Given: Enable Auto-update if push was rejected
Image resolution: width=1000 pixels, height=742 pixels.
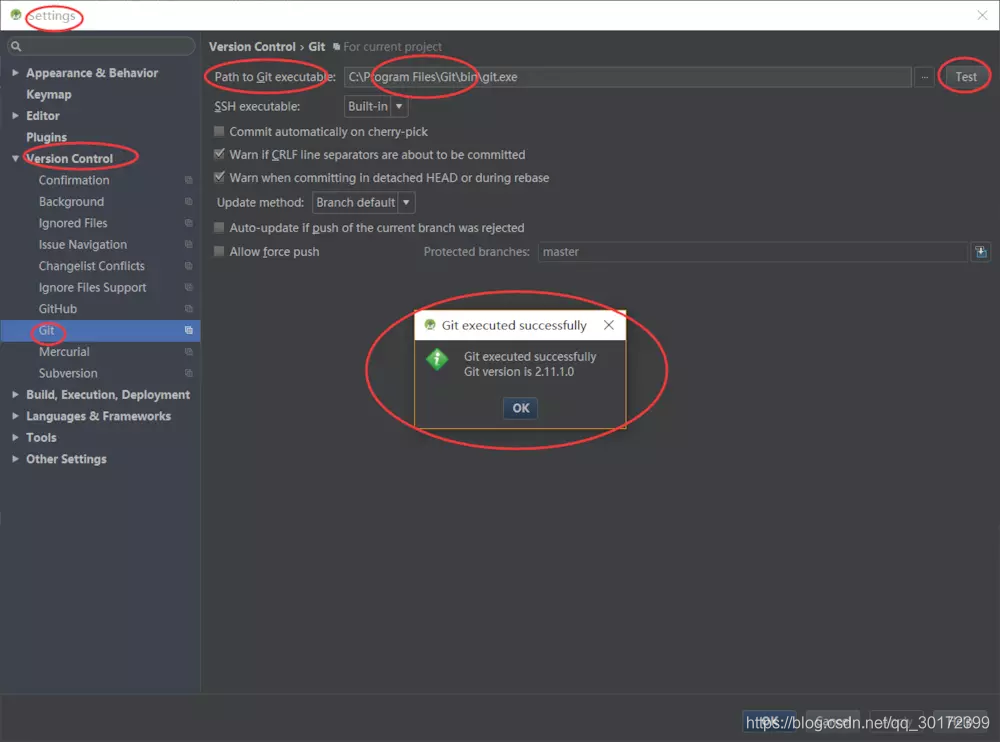Looking at the screenshot, I should 219,228.
